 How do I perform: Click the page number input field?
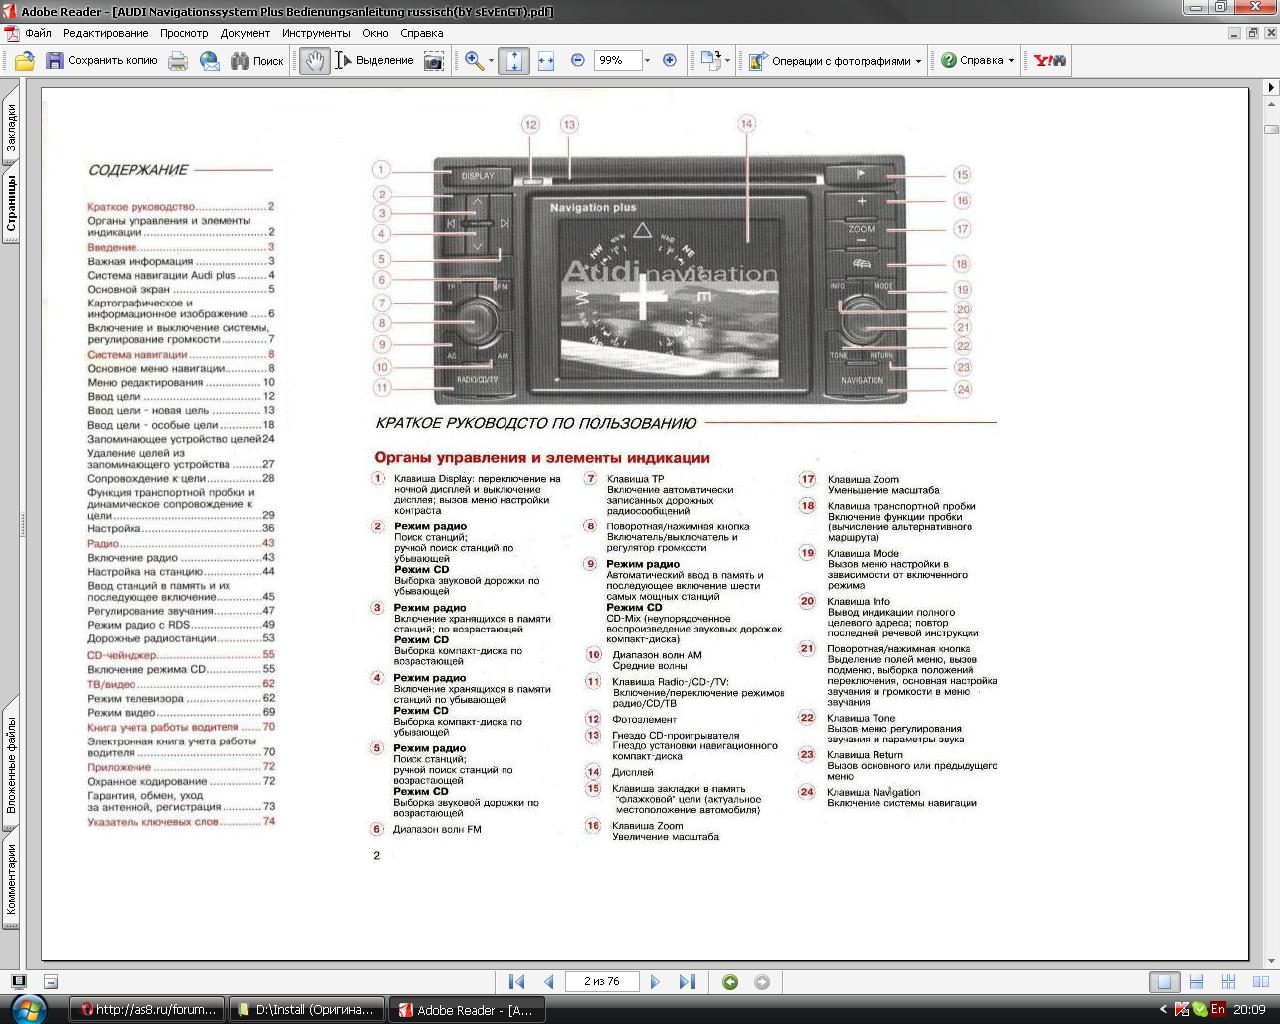pos(601,982)
